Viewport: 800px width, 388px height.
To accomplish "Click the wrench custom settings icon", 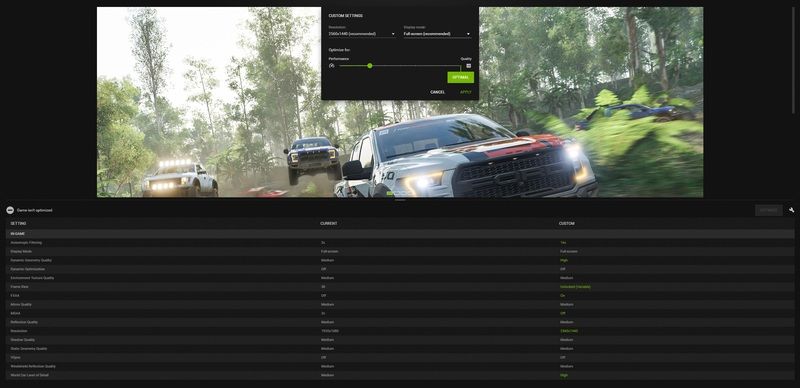I will [x=791, y=210].
